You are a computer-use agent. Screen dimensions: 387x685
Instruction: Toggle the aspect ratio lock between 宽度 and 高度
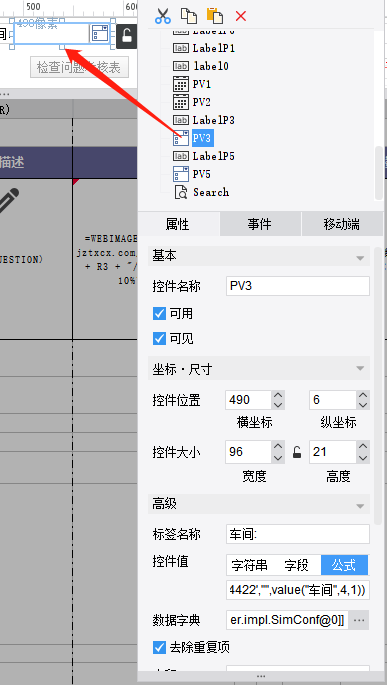pos(297,452)
